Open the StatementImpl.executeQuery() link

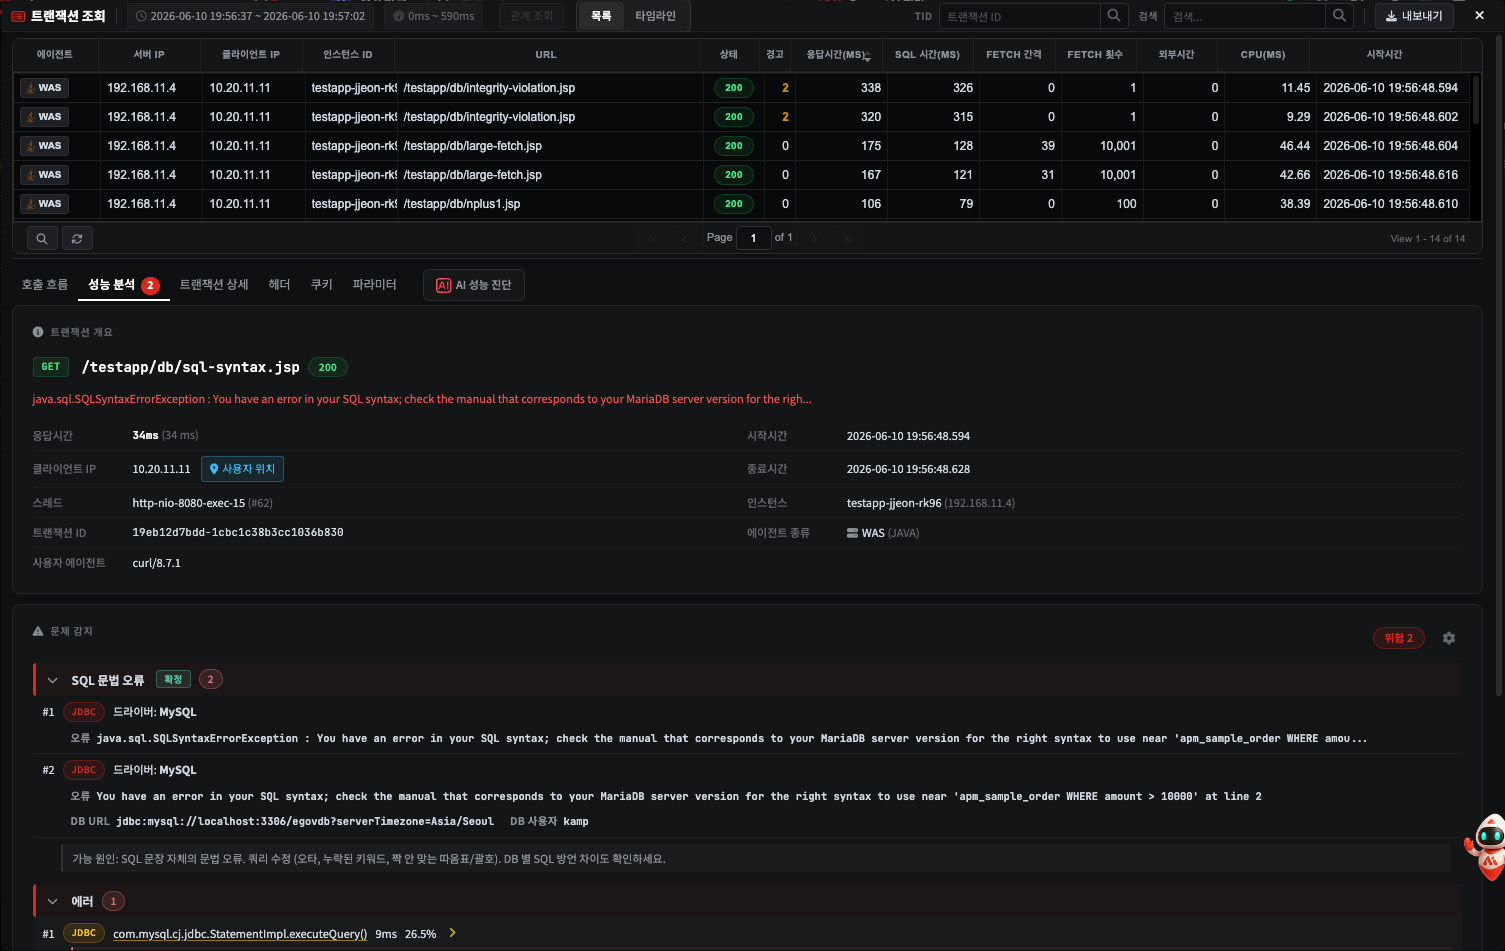pos(240,934)
